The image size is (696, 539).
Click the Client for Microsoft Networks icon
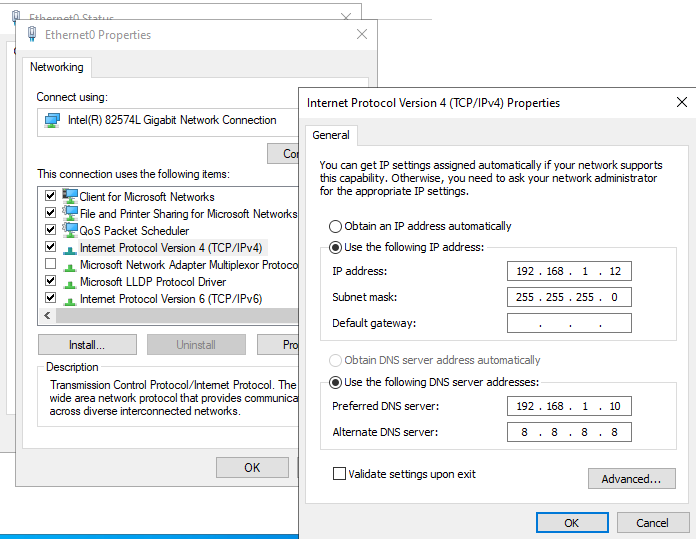coord(70,196)
